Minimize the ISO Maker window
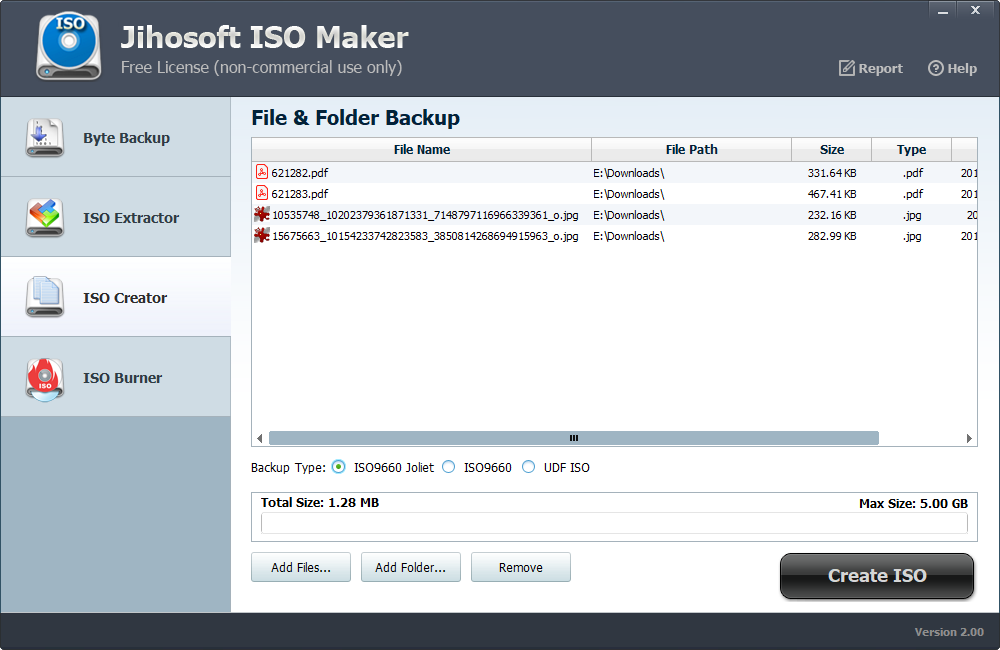This screenshot has height=650, width=1000. tap(943, 10)
